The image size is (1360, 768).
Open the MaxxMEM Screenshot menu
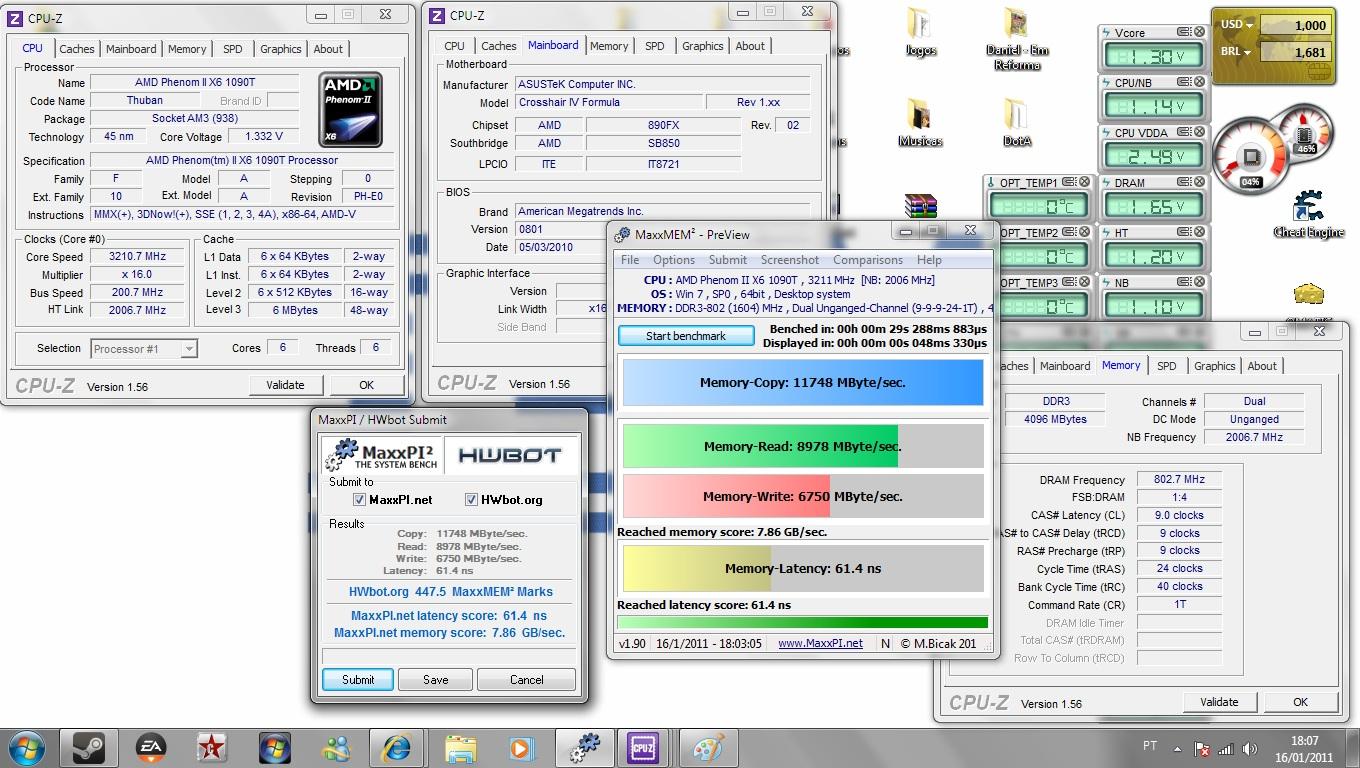790,260
